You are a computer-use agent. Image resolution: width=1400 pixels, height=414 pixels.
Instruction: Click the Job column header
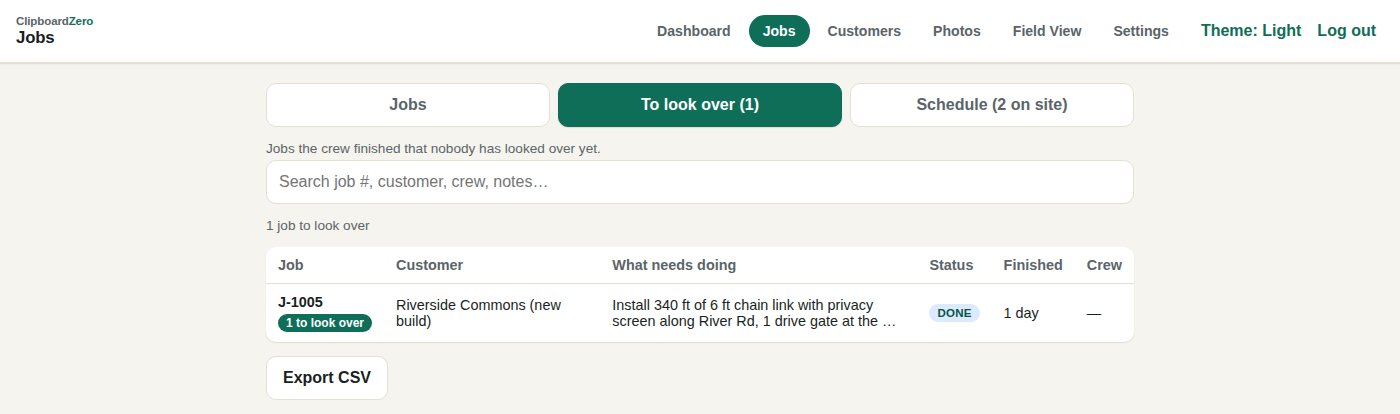(x=291, y=265)
